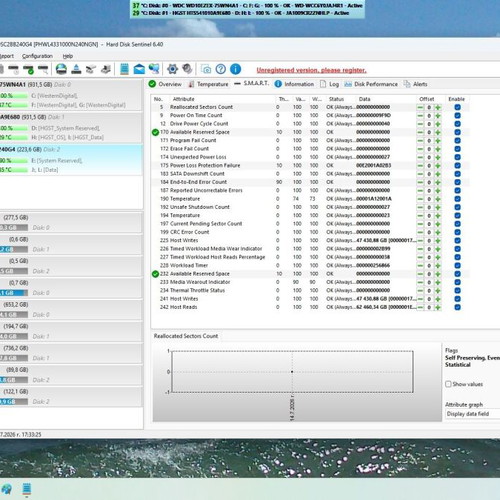This screenshot has width=500, height=500.
Task: Select the Current Pending Sector Count row
Action: pyautogui.click(x=310, y=224)
